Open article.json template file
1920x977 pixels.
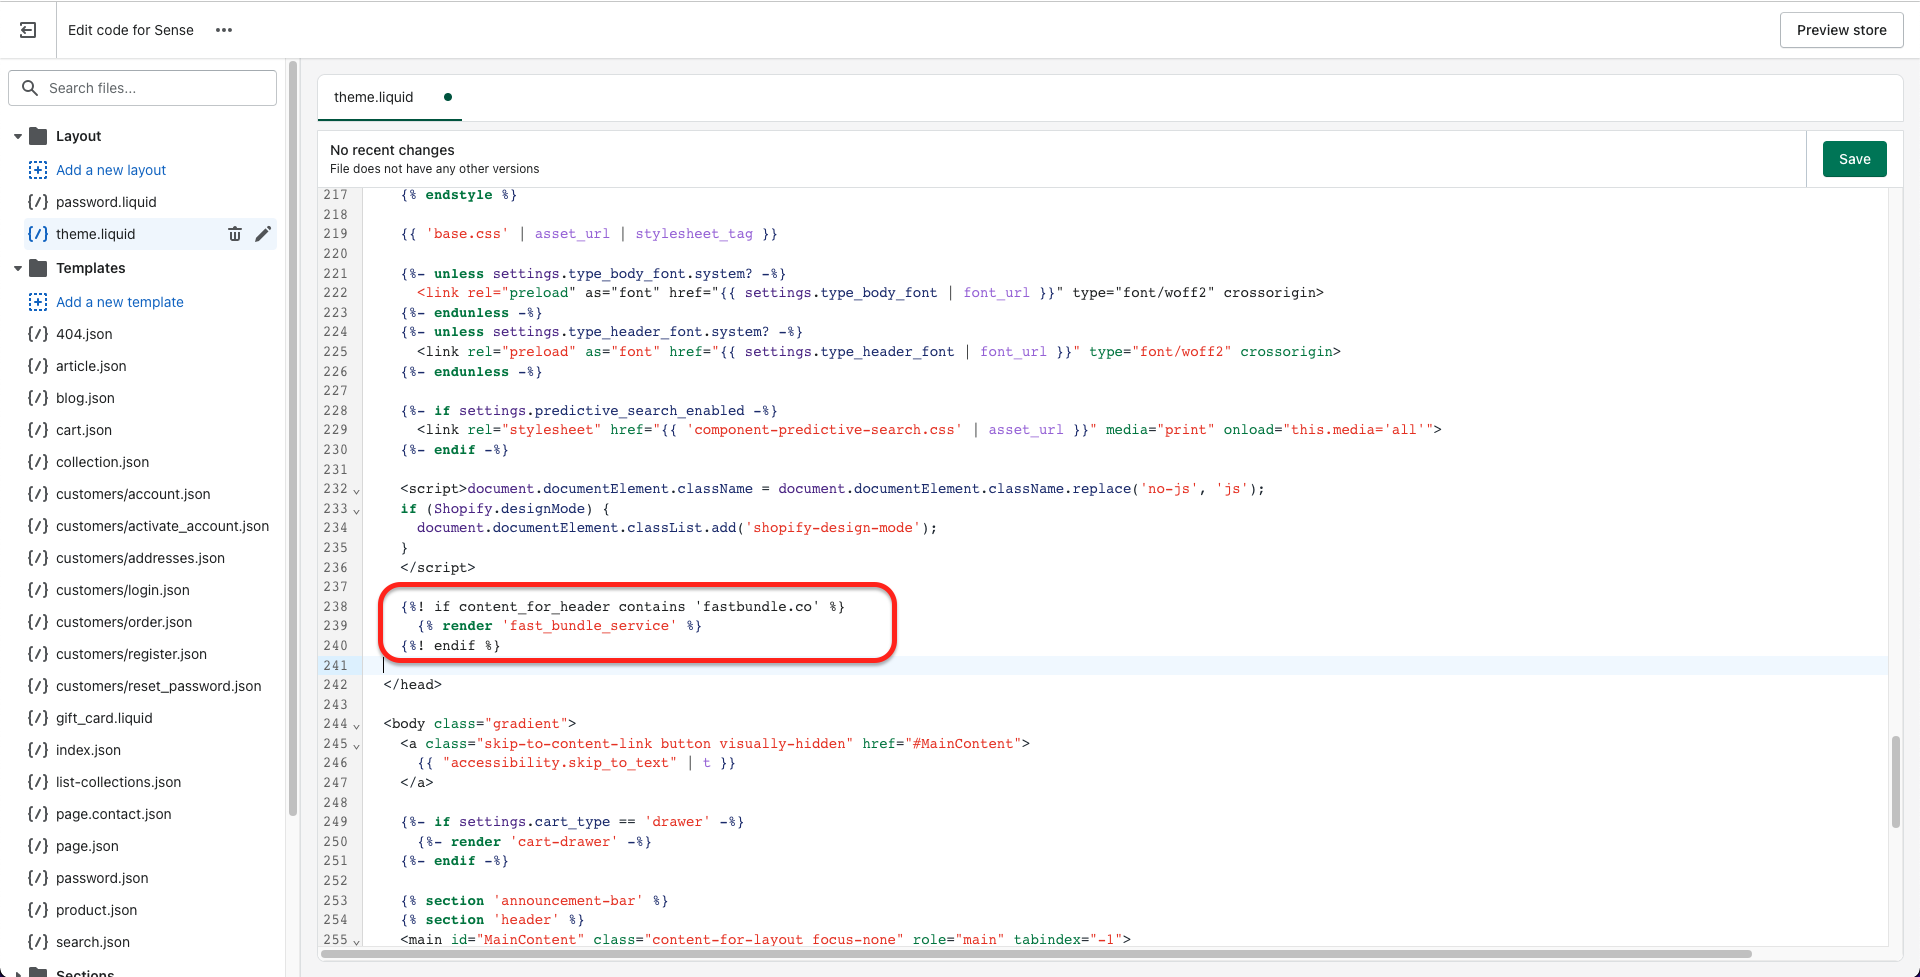pyautogui.click(x=91, y=366)
